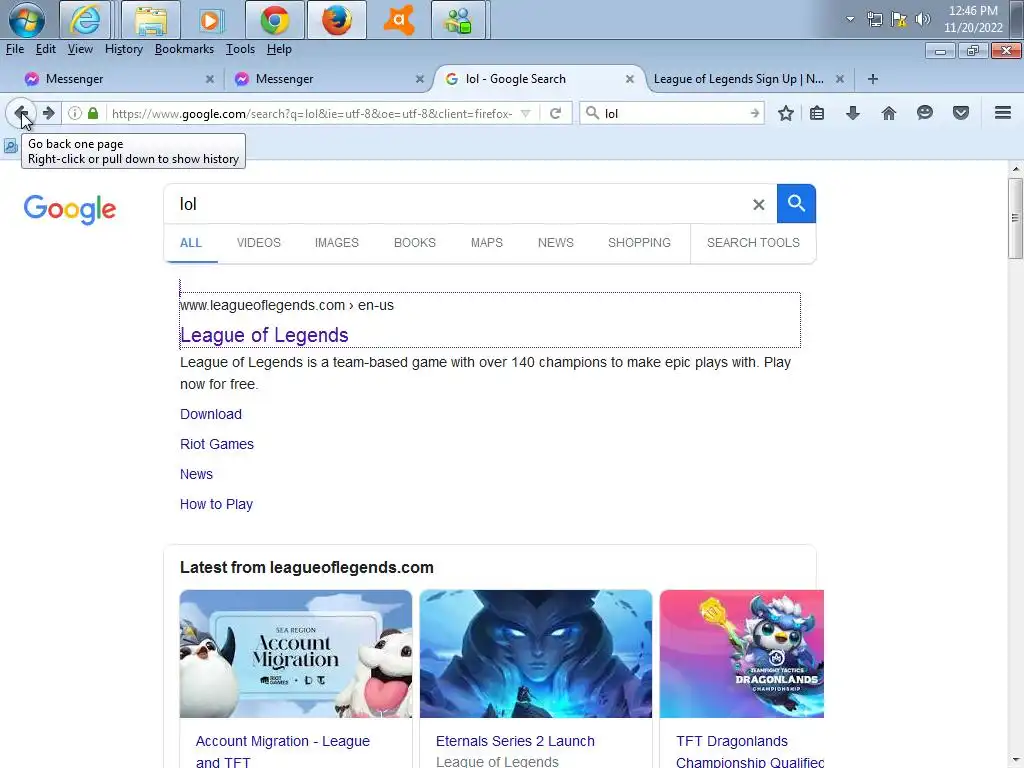Click the Firefox address bar URL
Viewport: 1024px width, 768px height.
point(312,114)
